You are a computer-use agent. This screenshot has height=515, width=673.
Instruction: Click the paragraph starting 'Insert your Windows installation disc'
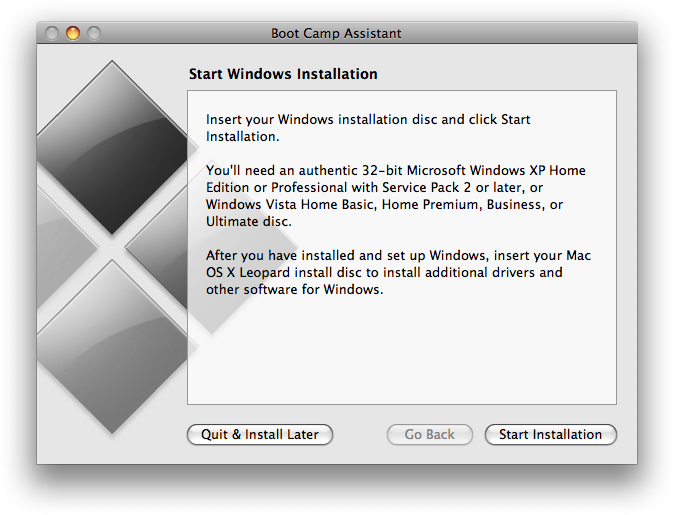point(368,128)
